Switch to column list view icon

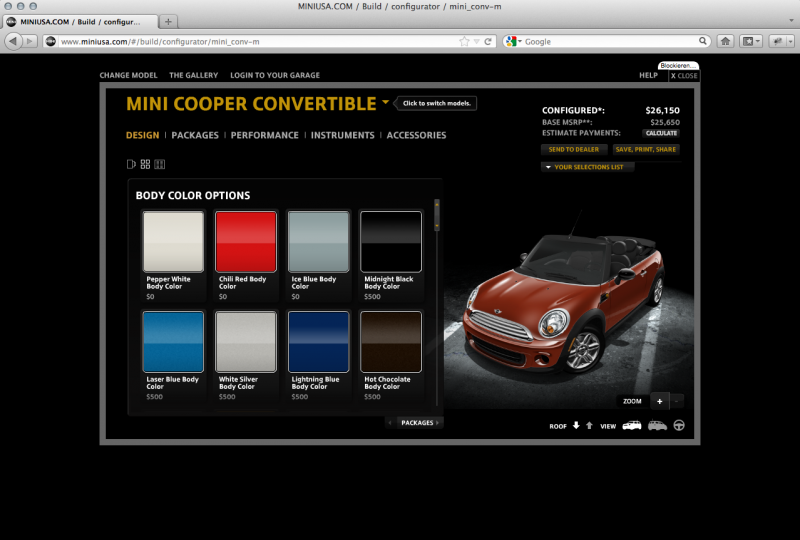coord(160,164)
